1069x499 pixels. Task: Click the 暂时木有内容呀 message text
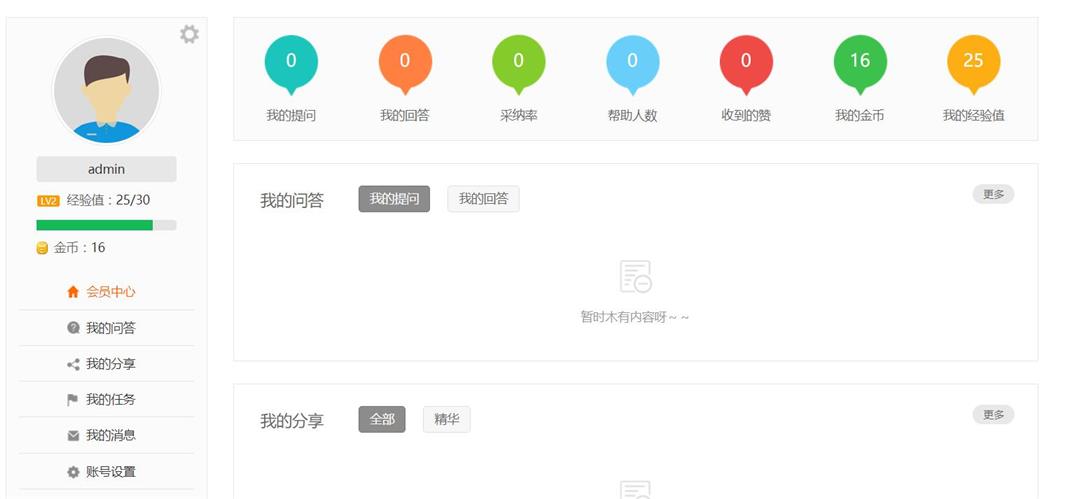[635, 317]
